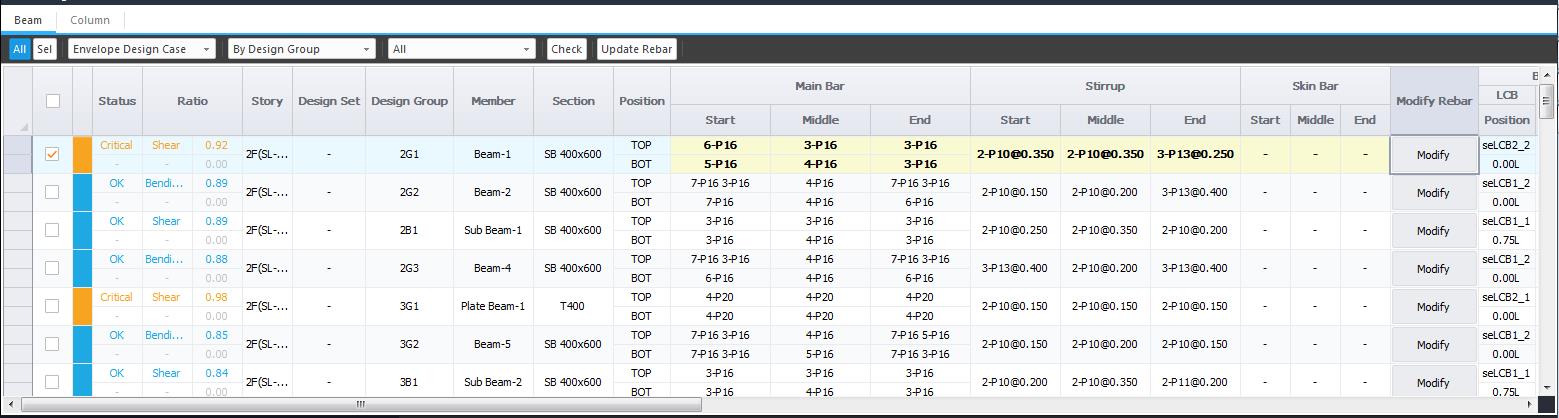Viewport: 1559px width, 418px height.
Task: Click Modify for the Beam-1 row
Action: click(x=1433, y=155)
